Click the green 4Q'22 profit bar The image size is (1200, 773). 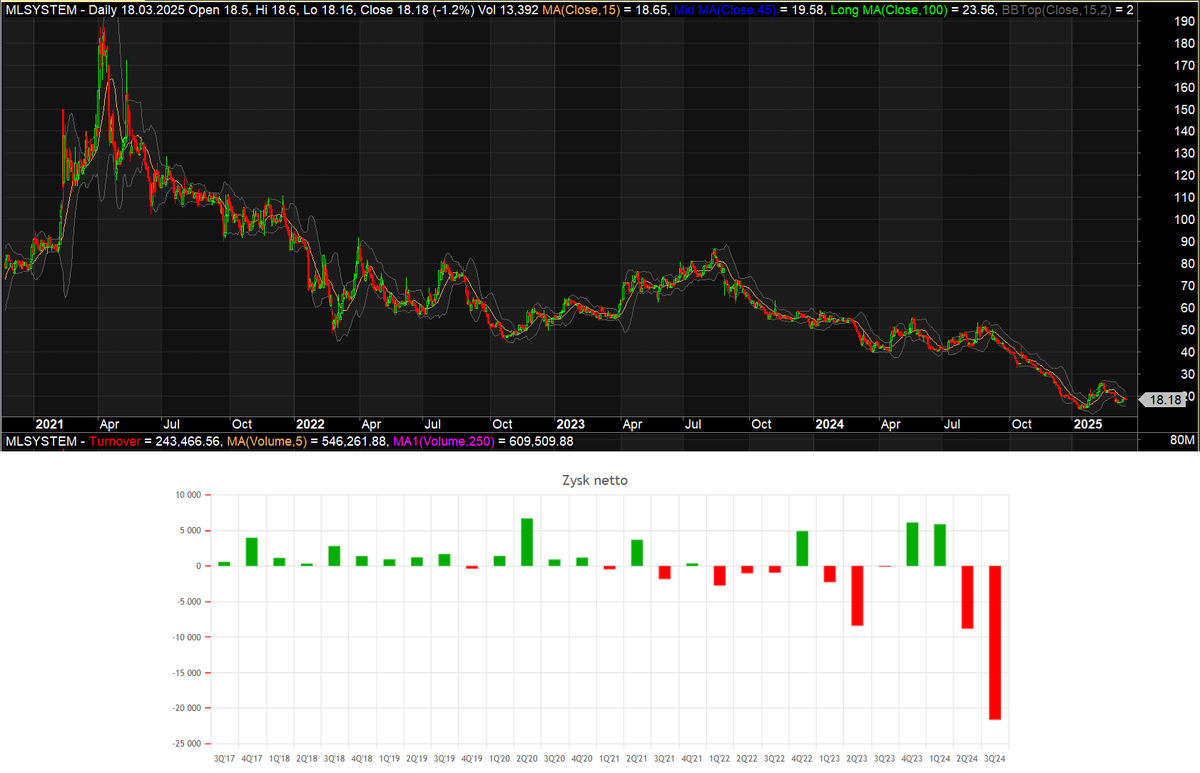pos(802,549)
